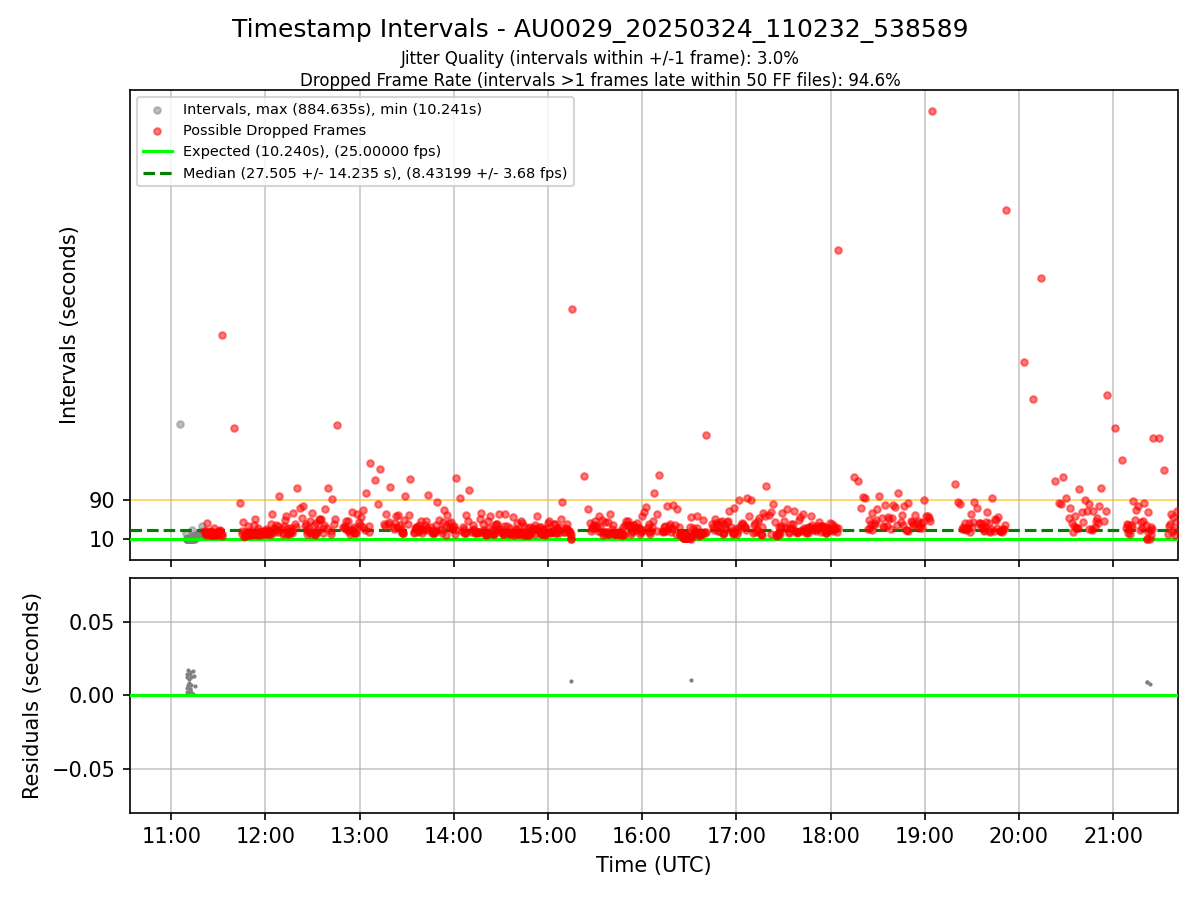Click the red outlier point just after 18:00
The image size is (1200, 900).
pos(838,250)
